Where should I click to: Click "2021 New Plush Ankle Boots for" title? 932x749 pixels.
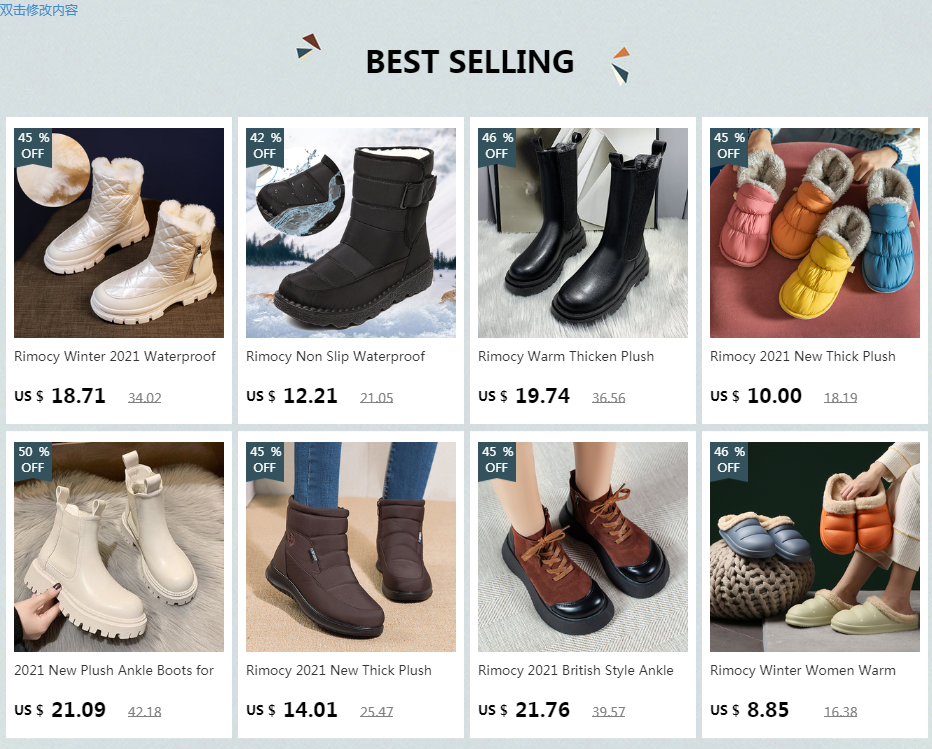(114, 670)
